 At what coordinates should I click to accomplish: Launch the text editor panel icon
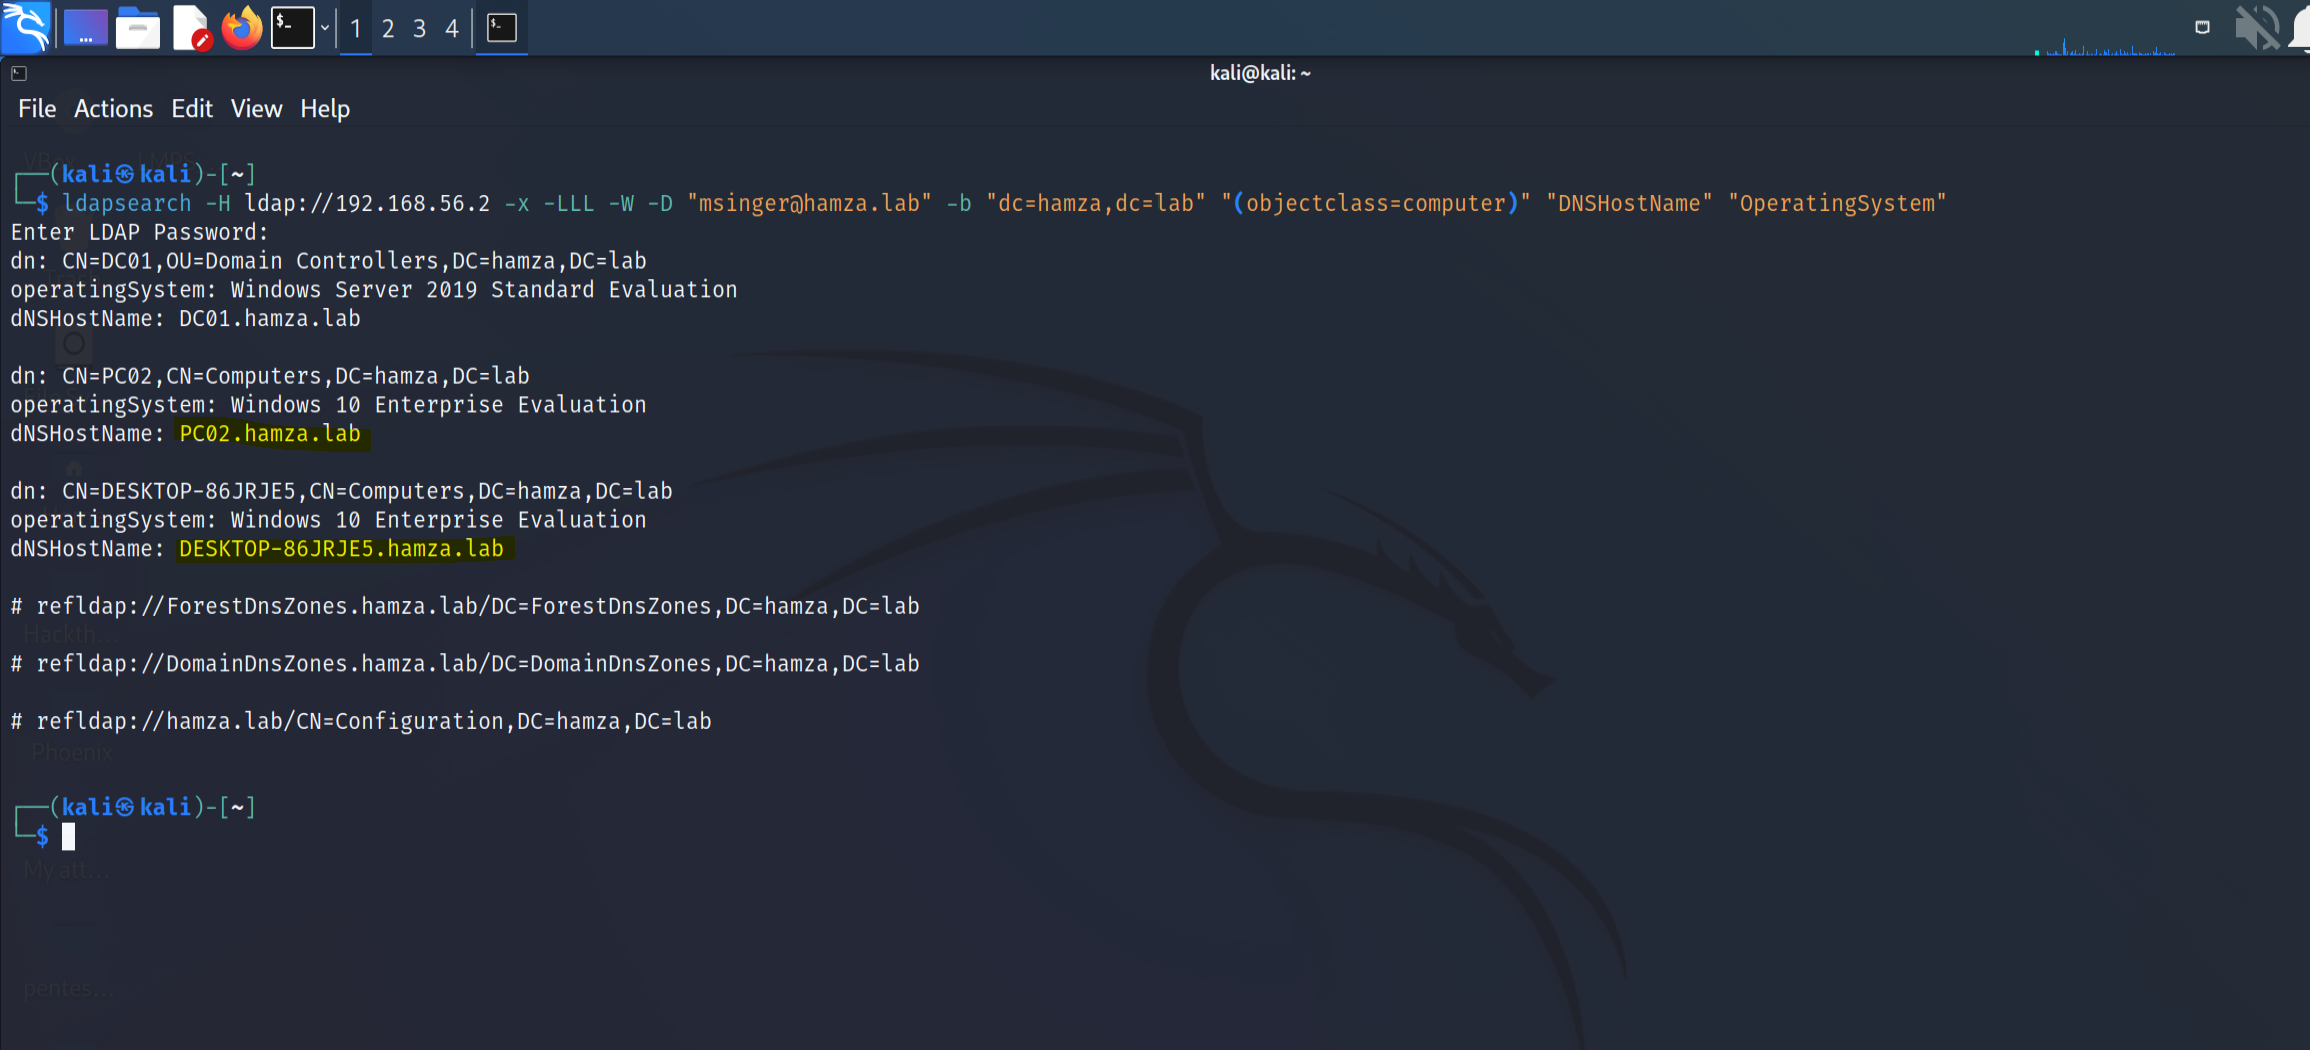191,27
